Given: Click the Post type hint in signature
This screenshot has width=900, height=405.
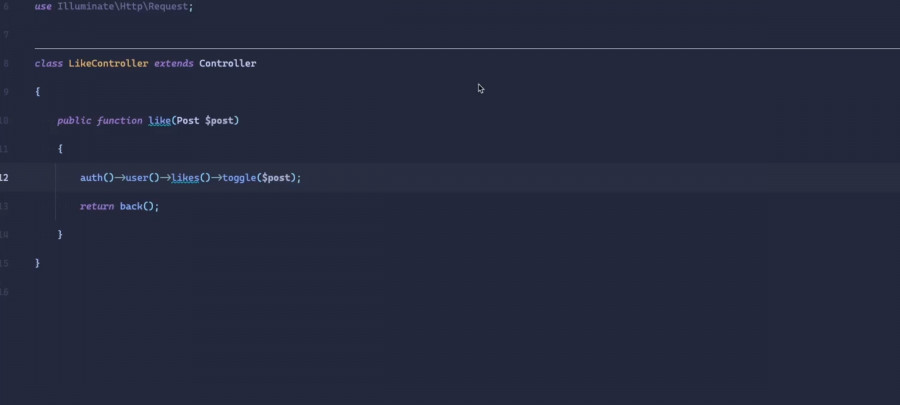Looking at the screenshot, I should tap(188, 120).
